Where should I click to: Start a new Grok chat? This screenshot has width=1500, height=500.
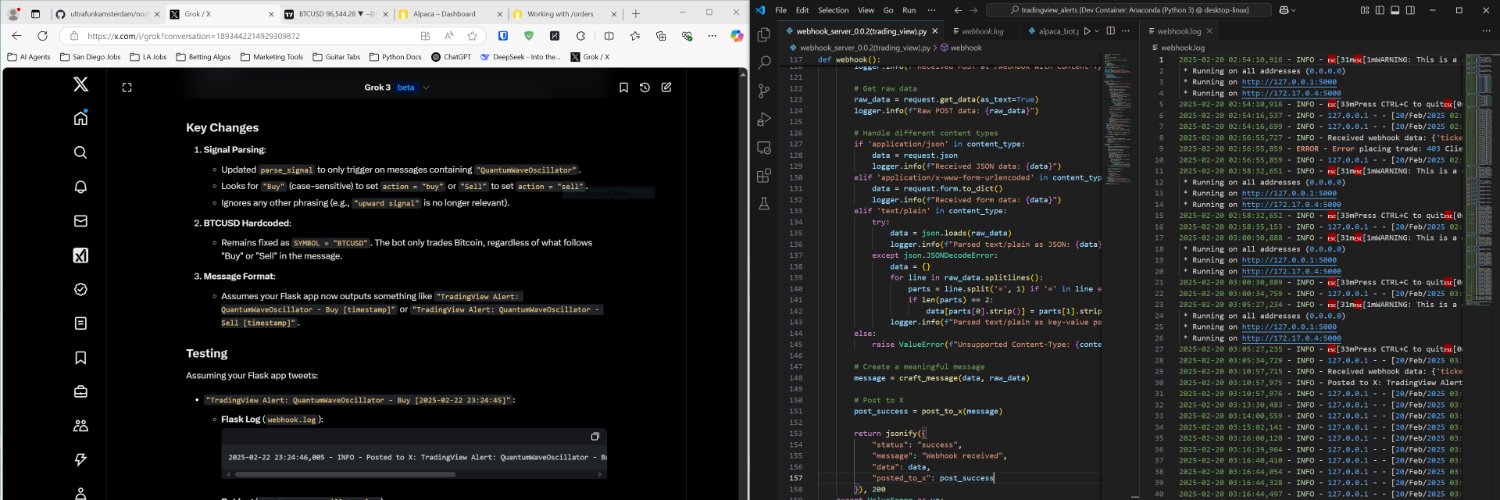click(667, 87)
